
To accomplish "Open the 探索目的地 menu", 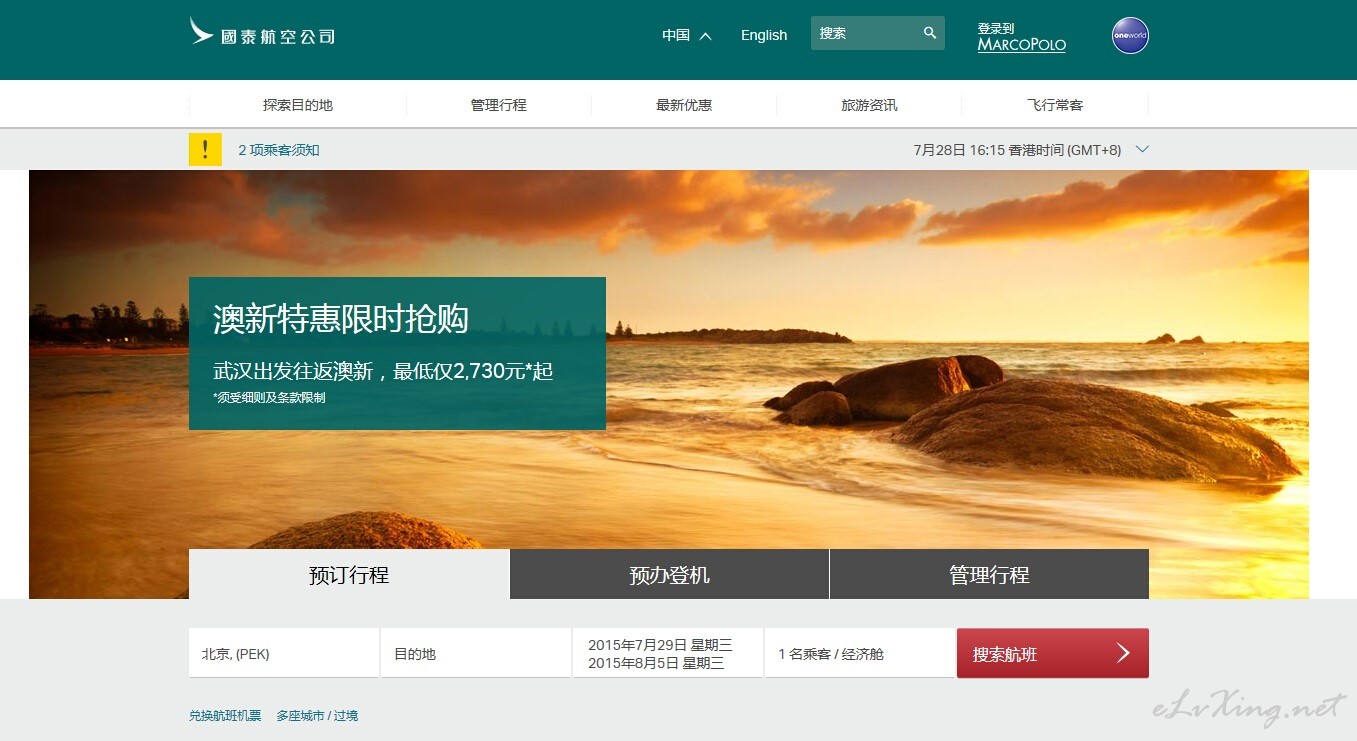I will [x=298, y=105].
